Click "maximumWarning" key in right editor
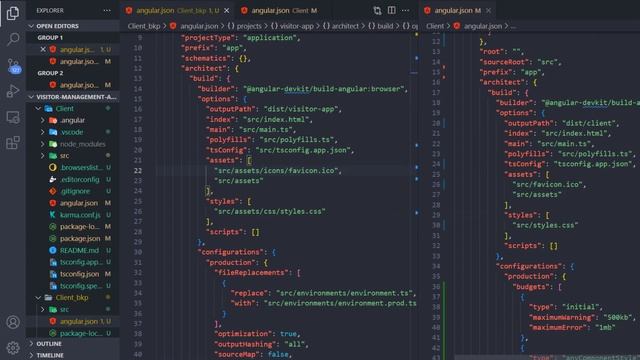 point(562,318)
